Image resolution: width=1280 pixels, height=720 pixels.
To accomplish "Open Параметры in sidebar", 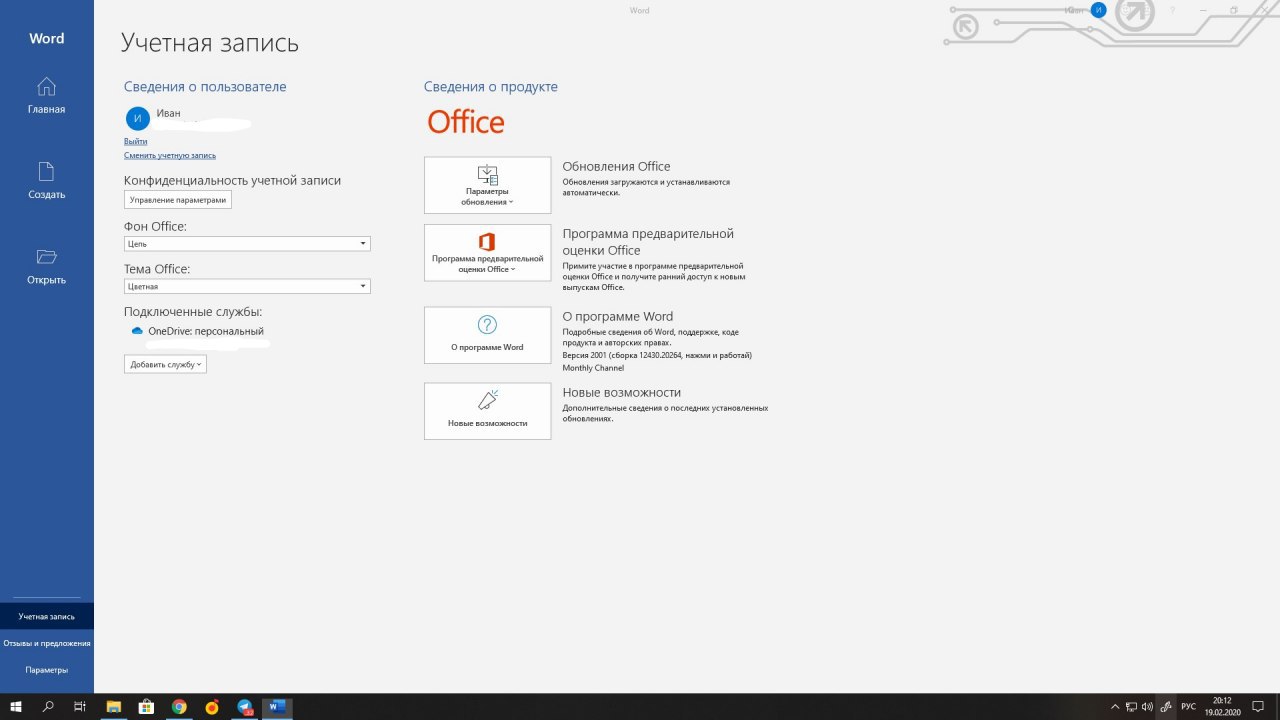I will pyautogui.click(x=47, y=670).
